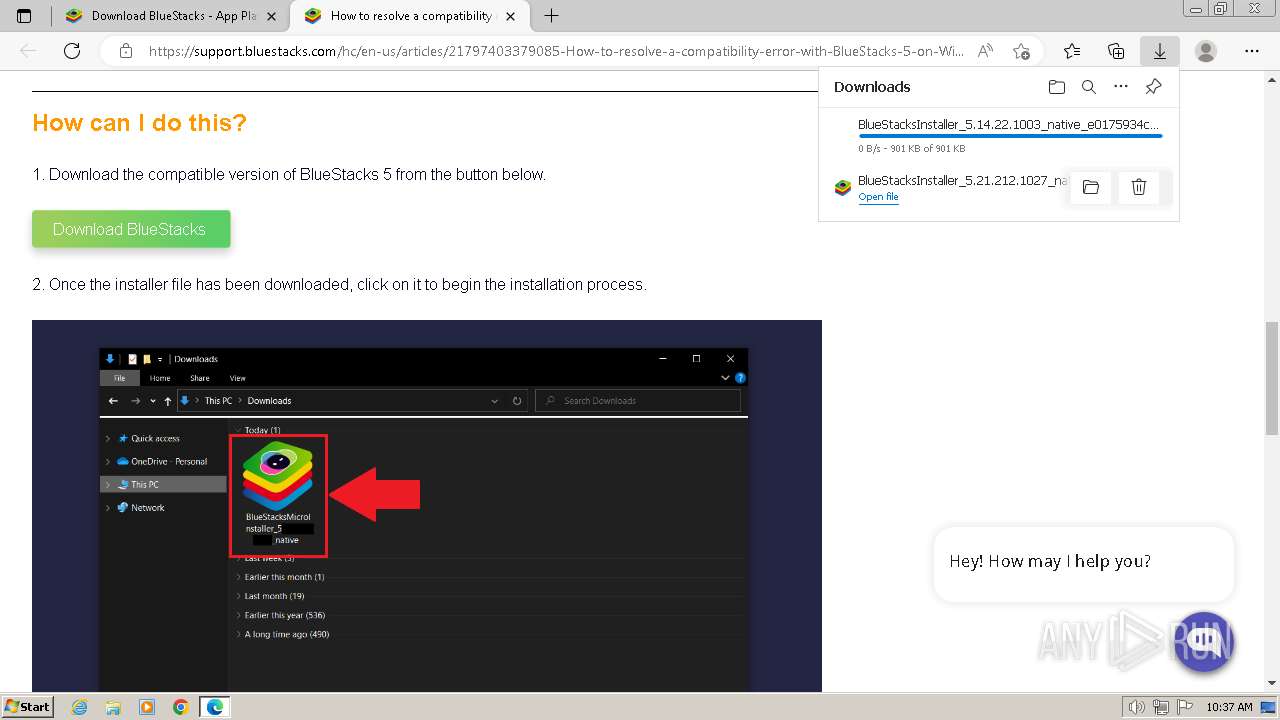The height and width of the screenshot is (720, 1280).
Task: Open the Windows Start menu
Action: point(27,706)
